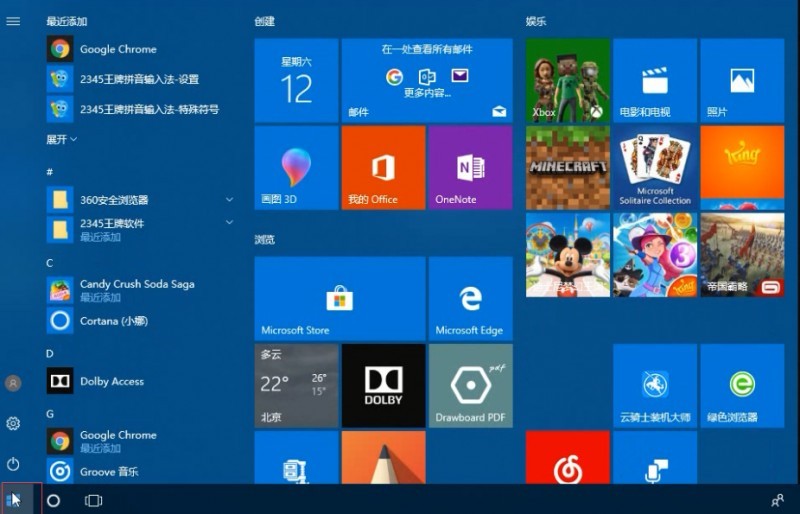Click the 娱乐 group heading
Image resolution: width=800 pixels, height=514 pixels.
536,21
